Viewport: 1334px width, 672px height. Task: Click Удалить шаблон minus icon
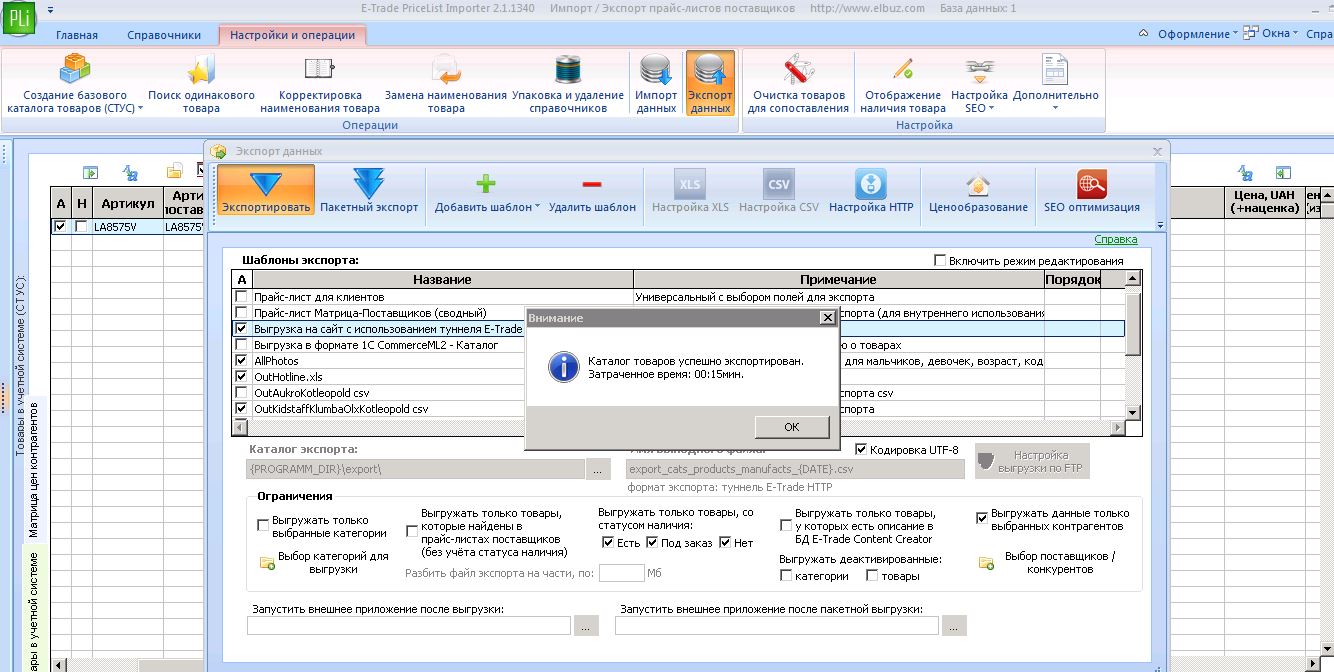pos(592,184)
